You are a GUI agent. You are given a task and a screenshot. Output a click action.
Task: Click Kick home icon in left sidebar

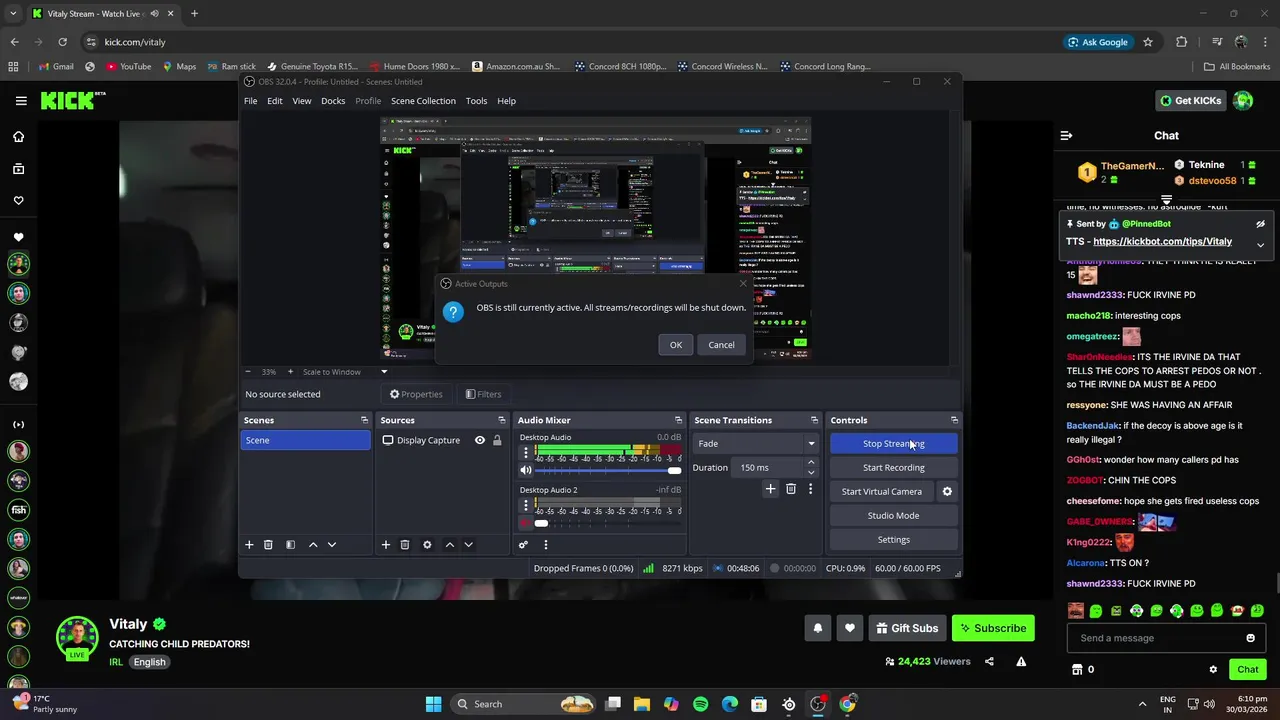[18, 137]
